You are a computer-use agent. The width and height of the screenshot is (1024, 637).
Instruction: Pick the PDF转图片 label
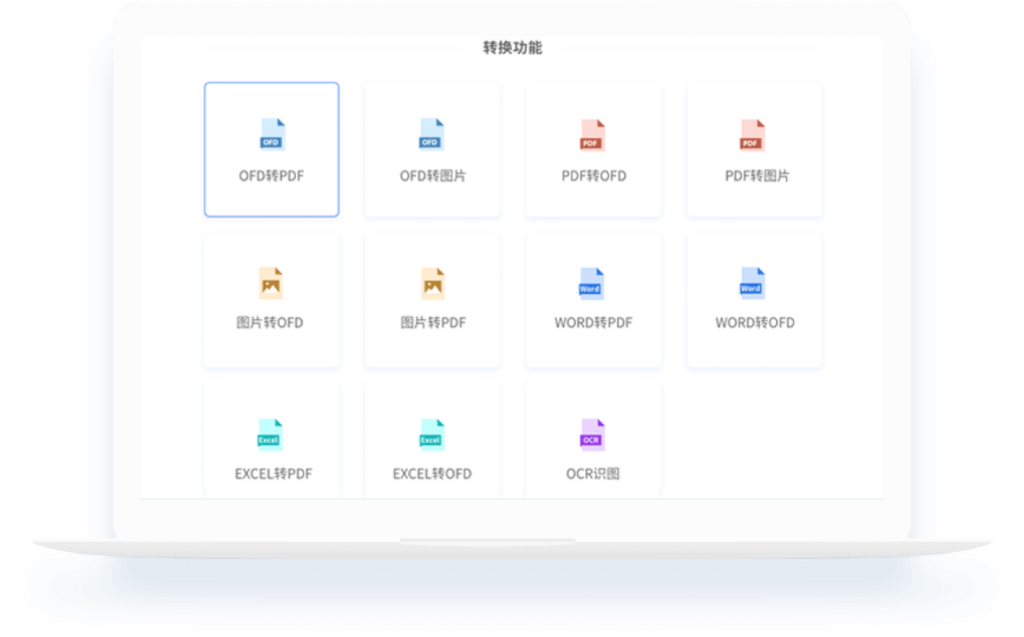point(757,176)
